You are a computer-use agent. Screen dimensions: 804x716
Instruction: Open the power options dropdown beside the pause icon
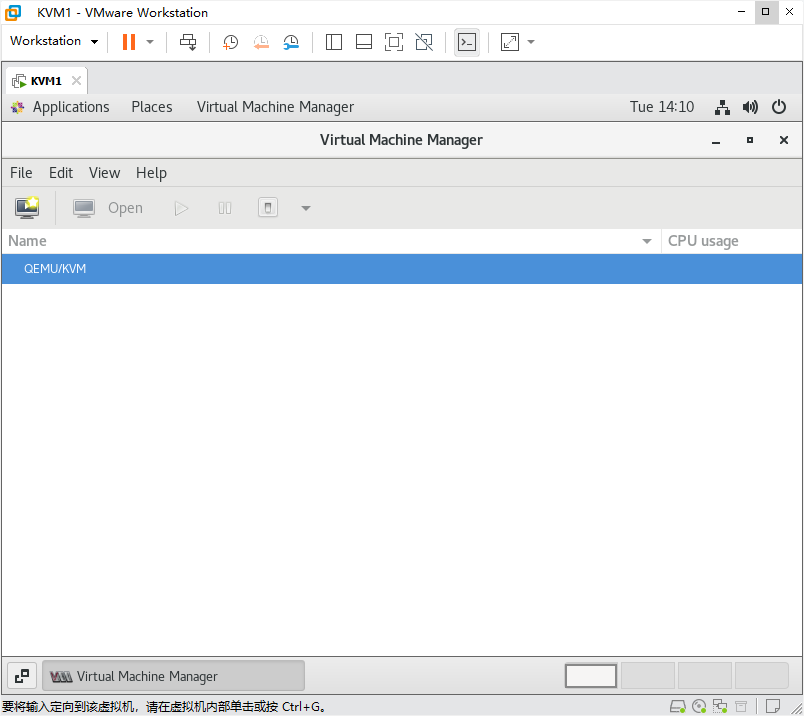pyautogui.click(x=150, y=42)
